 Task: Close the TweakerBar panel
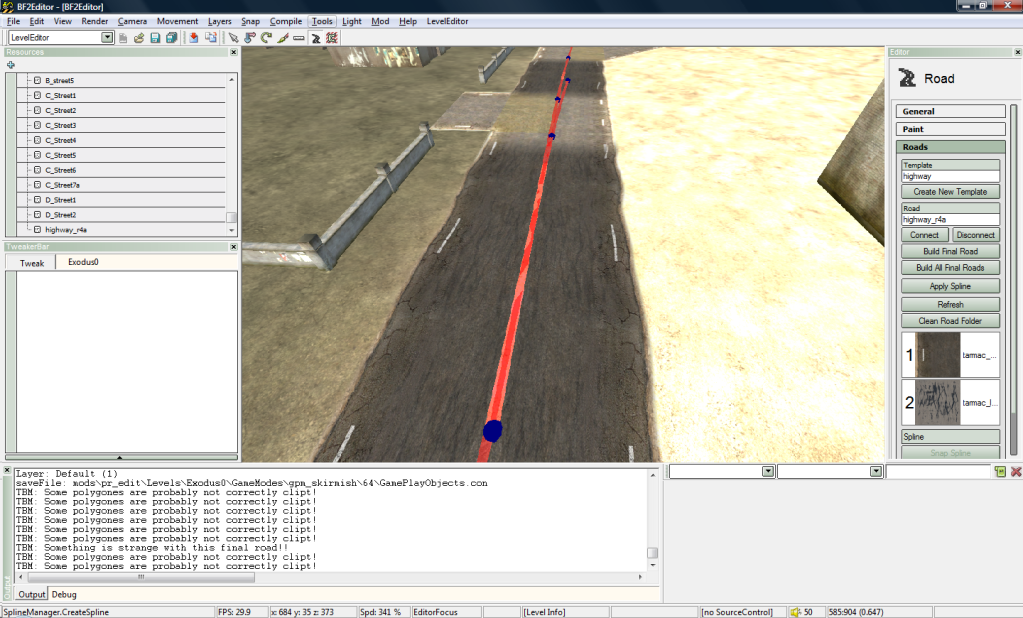tap(234, 247)
